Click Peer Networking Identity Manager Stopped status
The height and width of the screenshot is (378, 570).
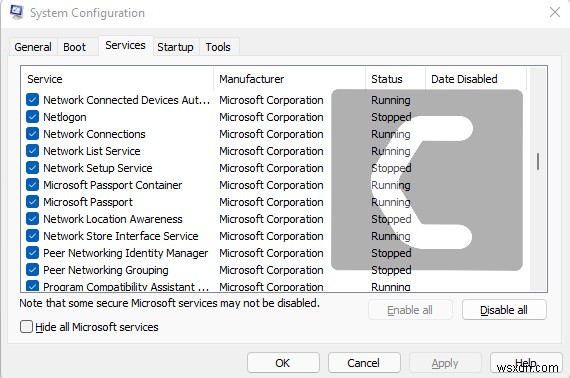pyautogui.click(x=391, y=253)
